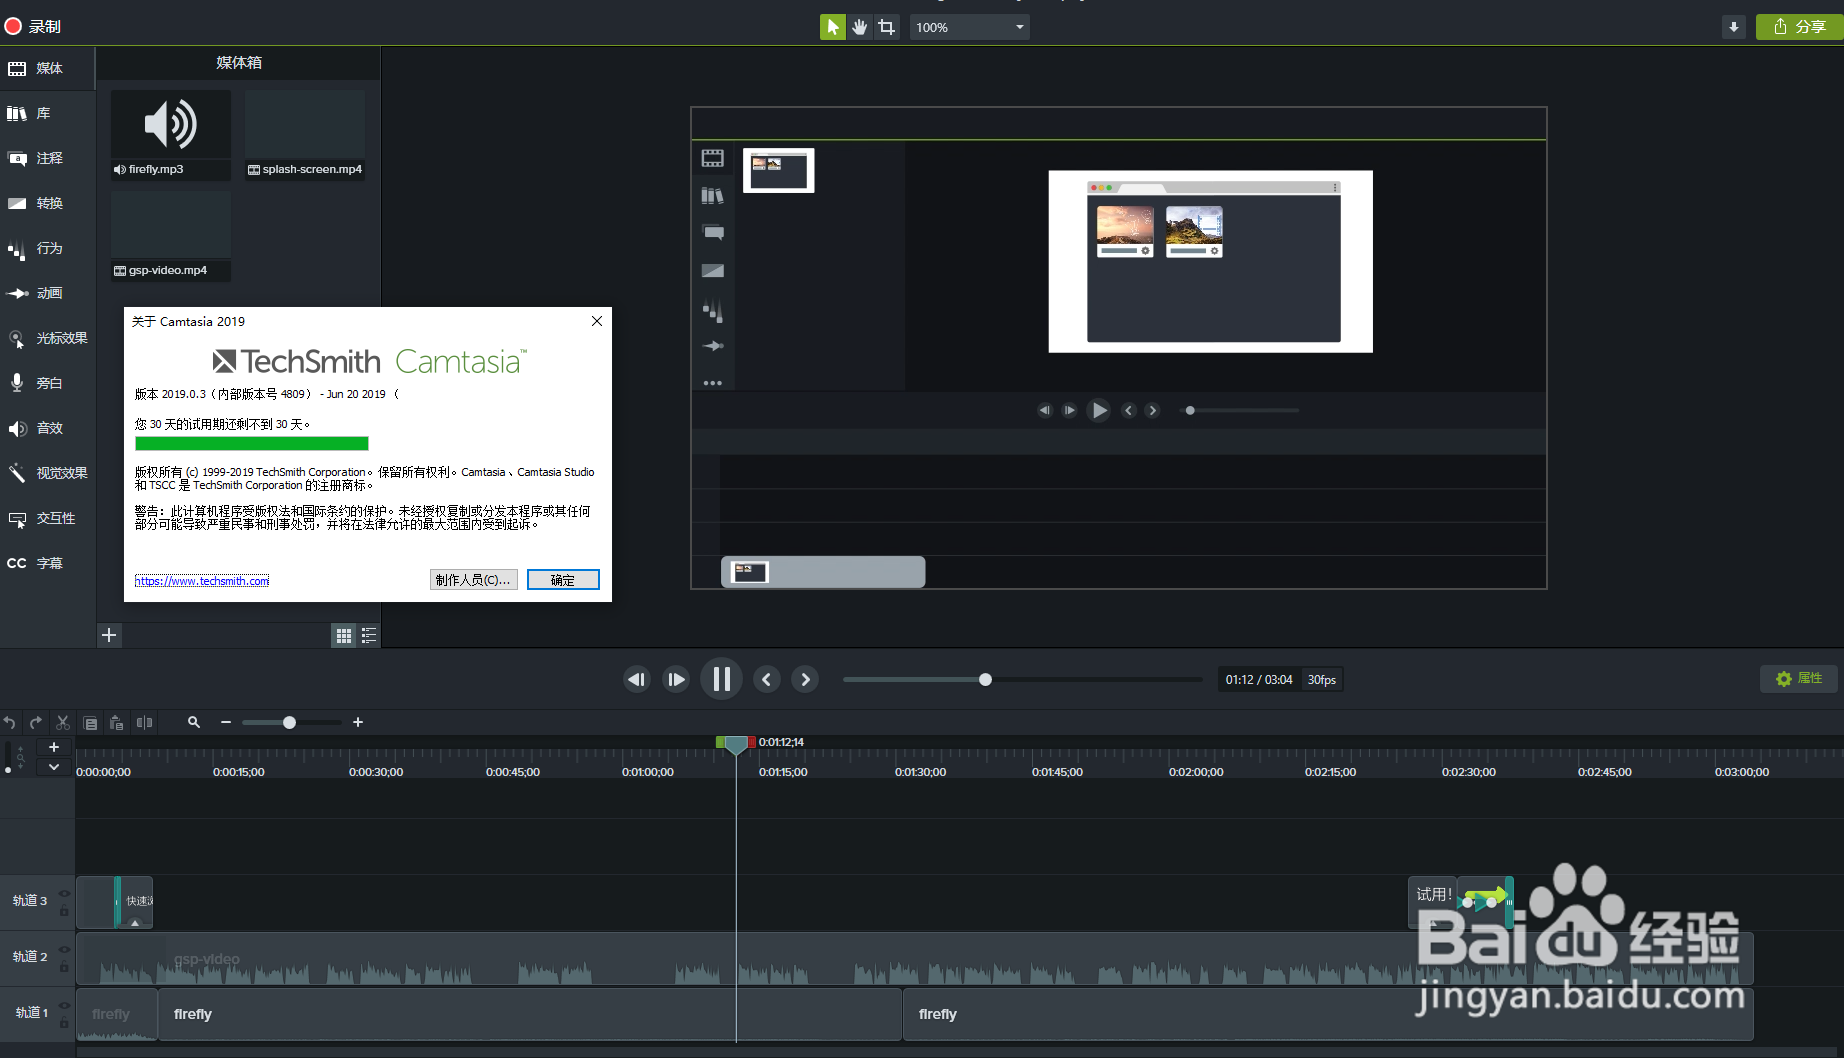The height and width of the screenshot is (1058, 1844).
Task: Click the Paste icon in timeline toolbar
Action: click(117, 722)
